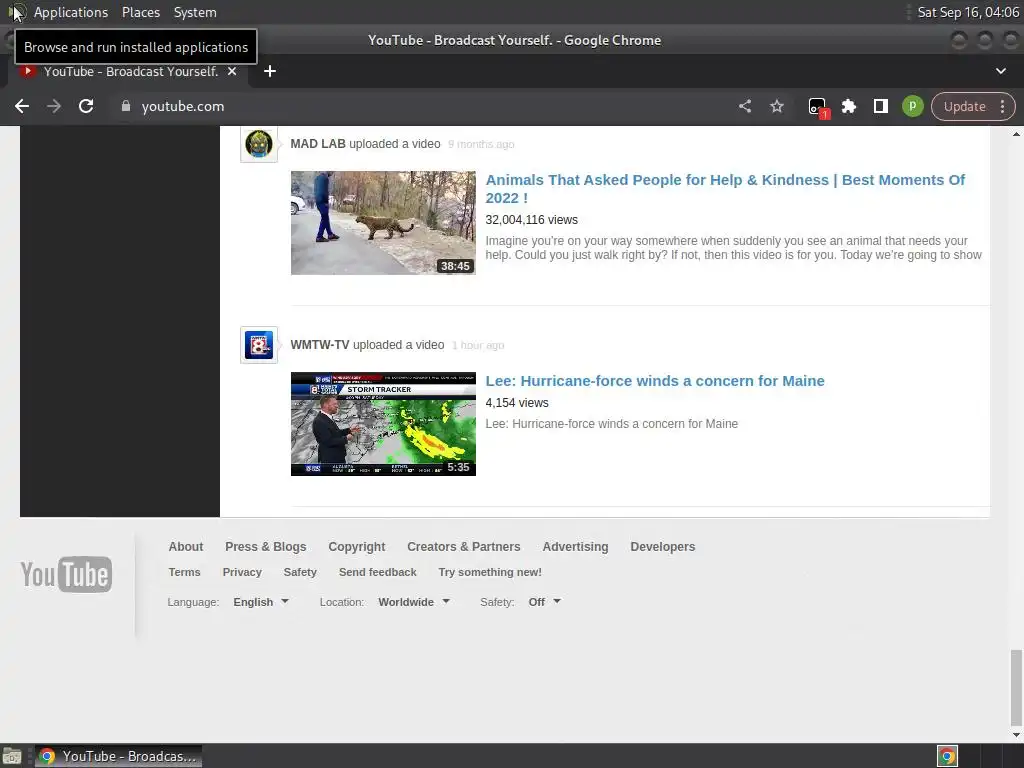
Task: Open the Animals That Asked People video title
Action: [725, 189]
